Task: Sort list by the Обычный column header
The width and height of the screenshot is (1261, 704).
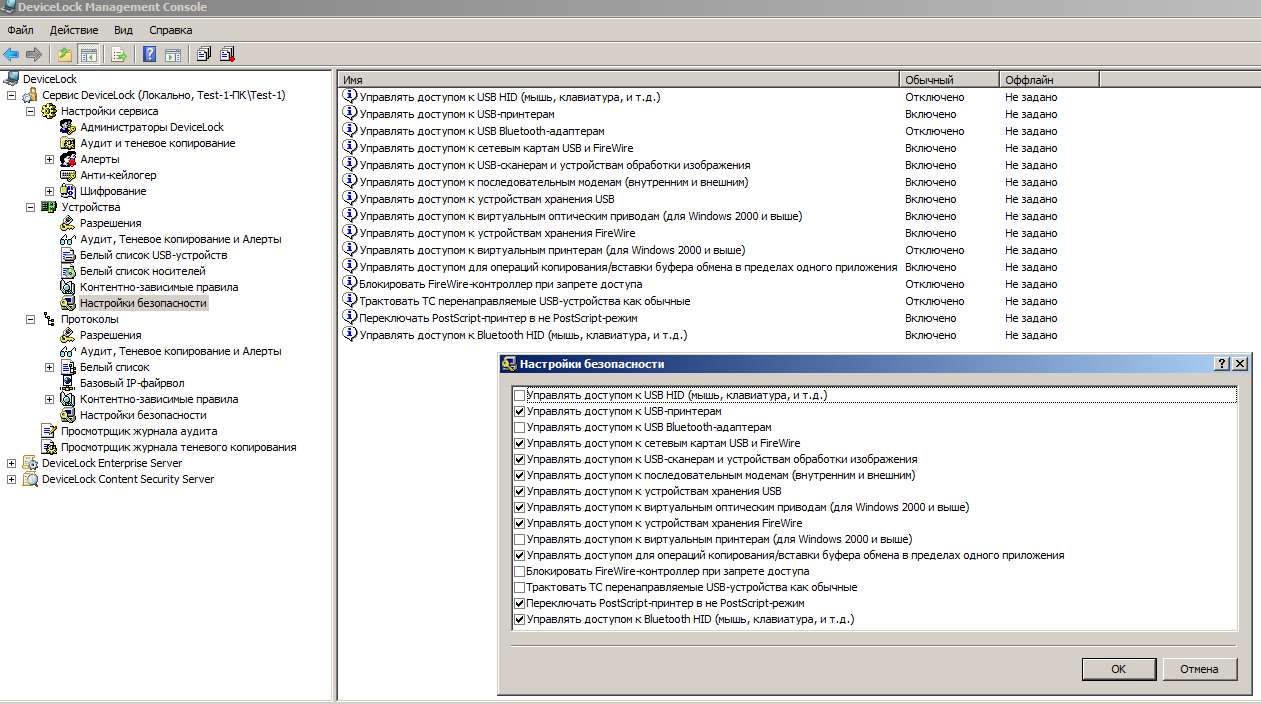Action: pyautogui.click(x=949, y=79)
